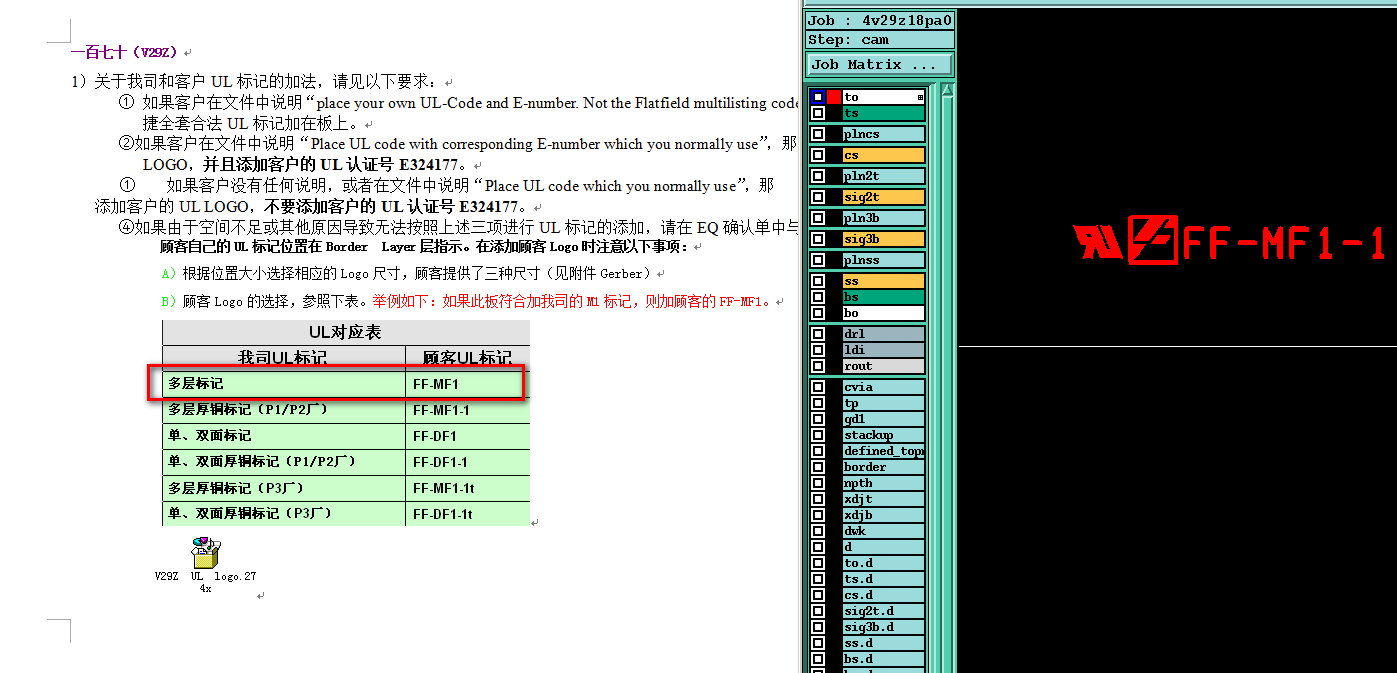Tick the 'sig3b' layer checkbox
This screenshot has height=673, width=1397.
[x=818, y=239]
